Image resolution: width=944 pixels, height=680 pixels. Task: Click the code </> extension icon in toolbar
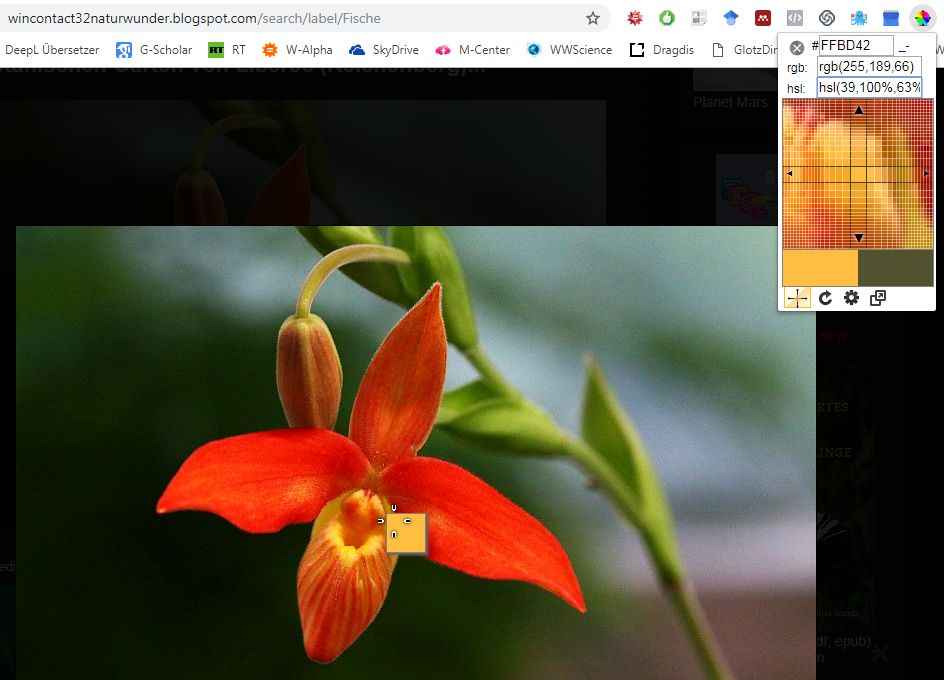pyautogui.click(x=794, y=17)
